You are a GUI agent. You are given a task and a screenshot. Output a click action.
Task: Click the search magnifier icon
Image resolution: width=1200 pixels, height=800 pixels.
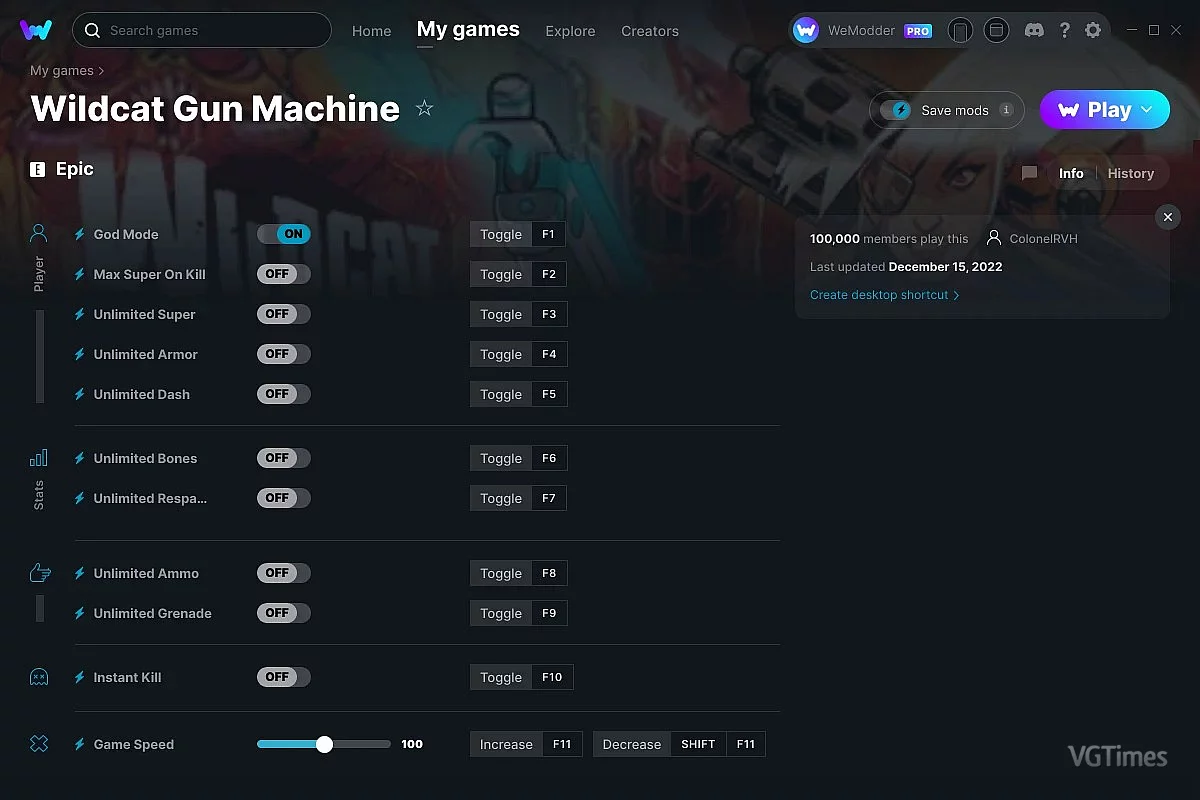[92, 30]
